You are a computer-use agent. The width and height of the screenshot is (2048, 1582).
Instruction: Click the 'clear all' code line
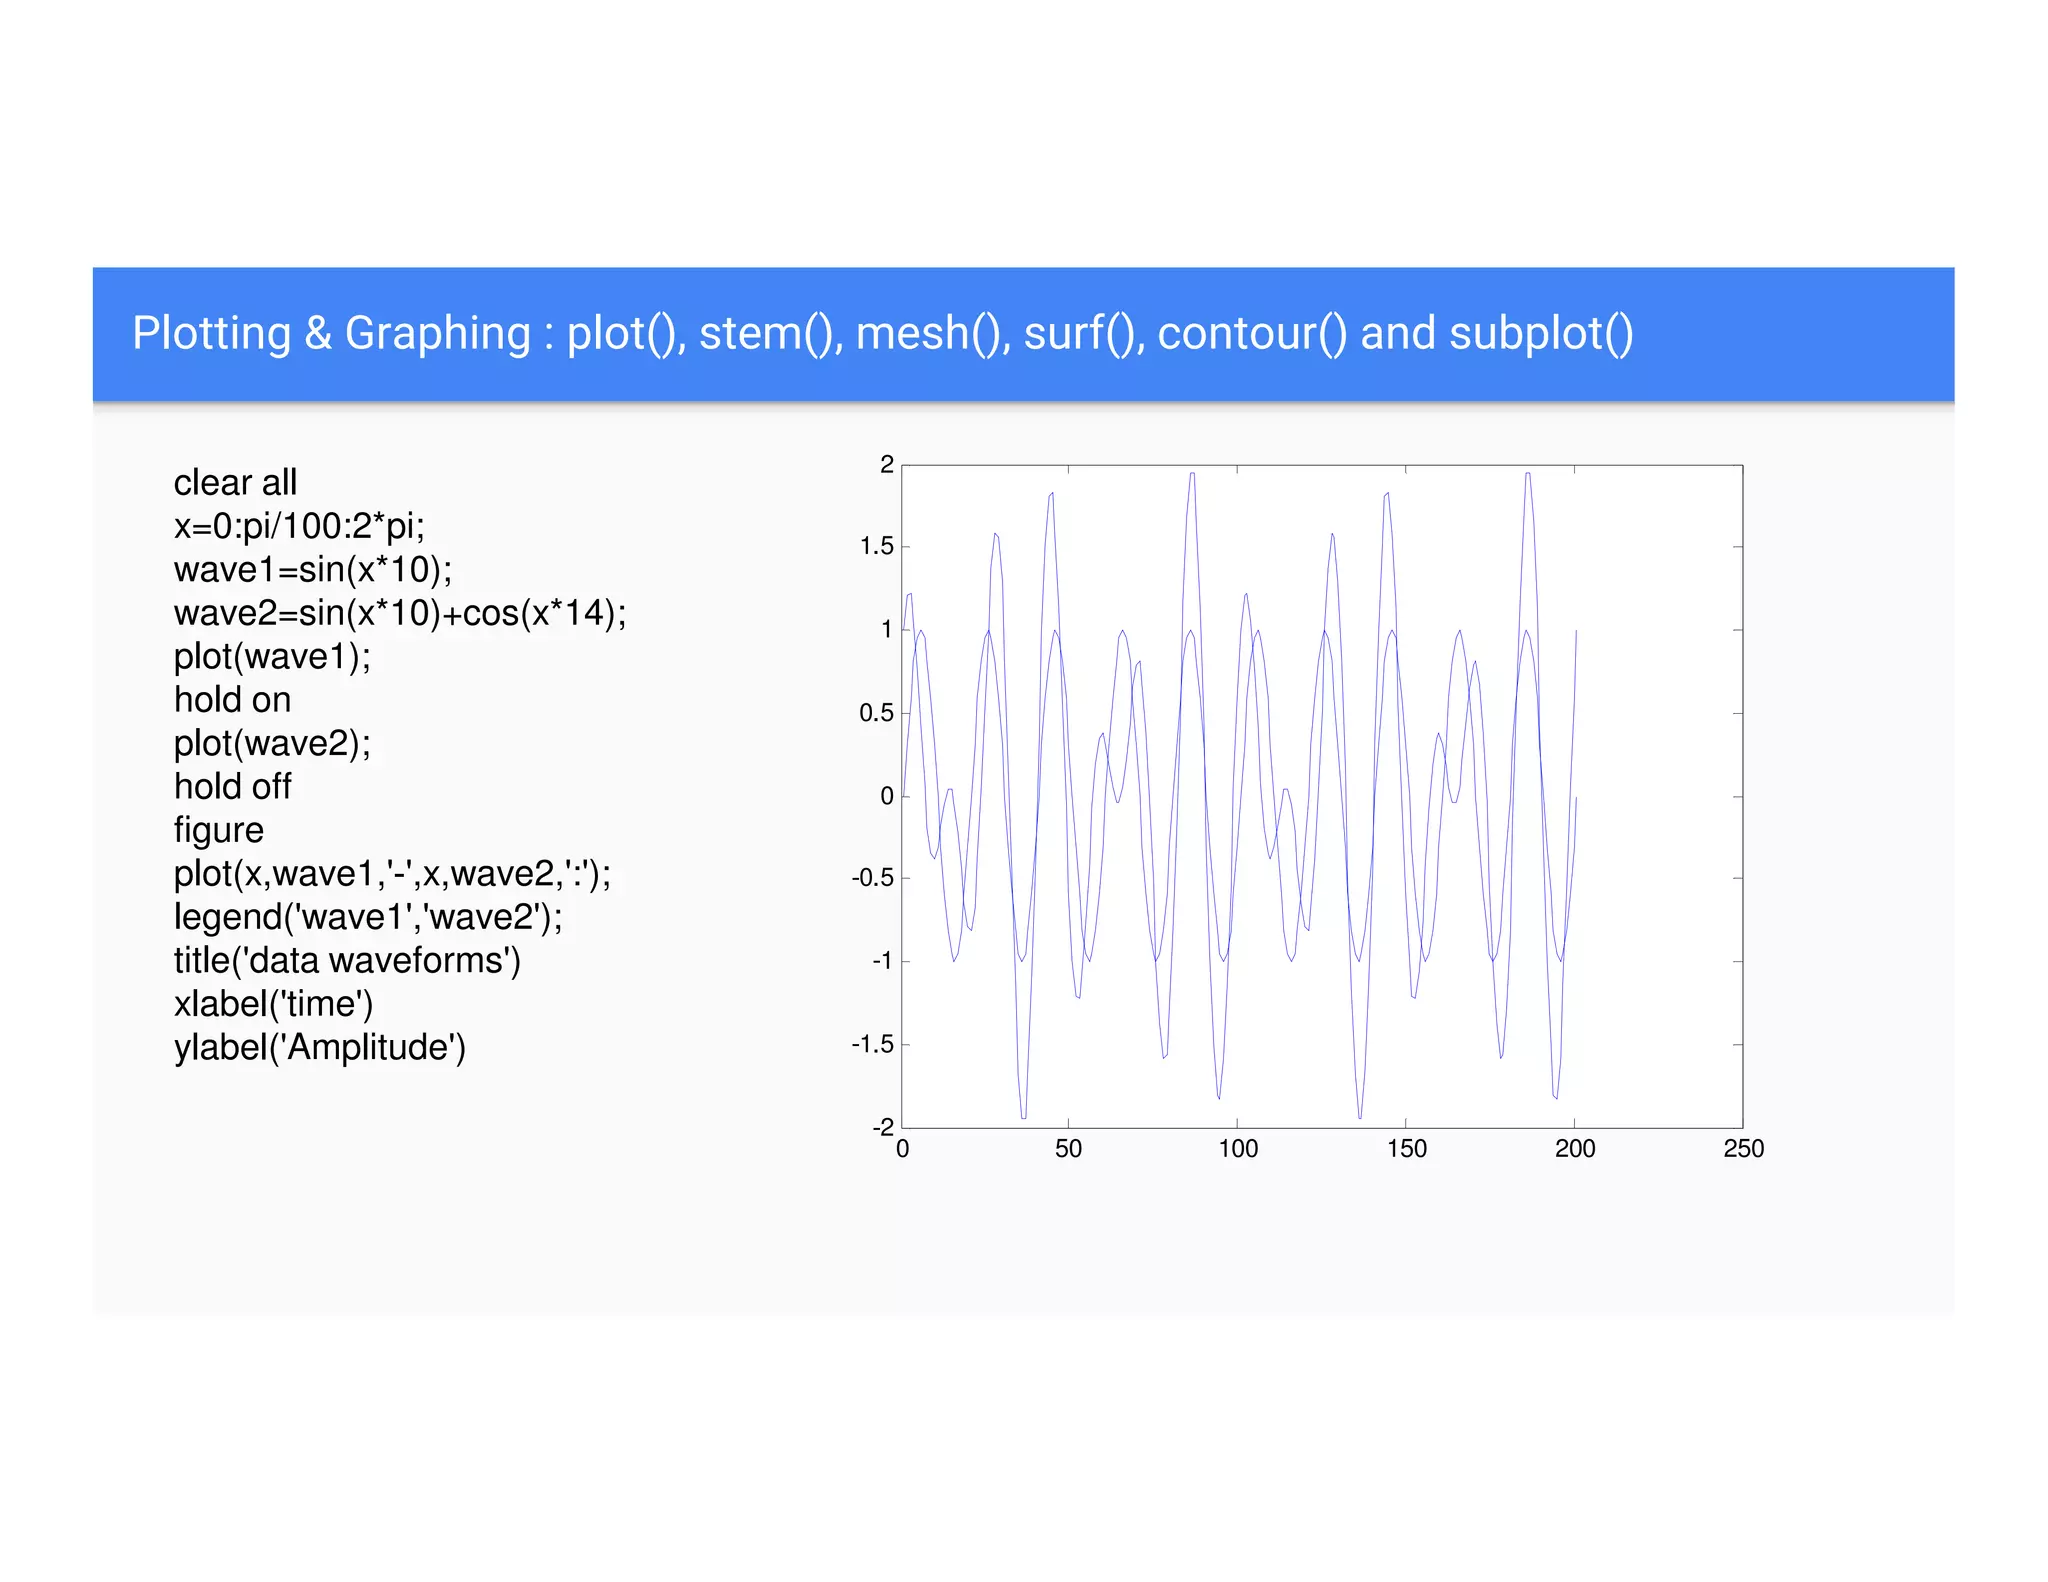point(235,483)
